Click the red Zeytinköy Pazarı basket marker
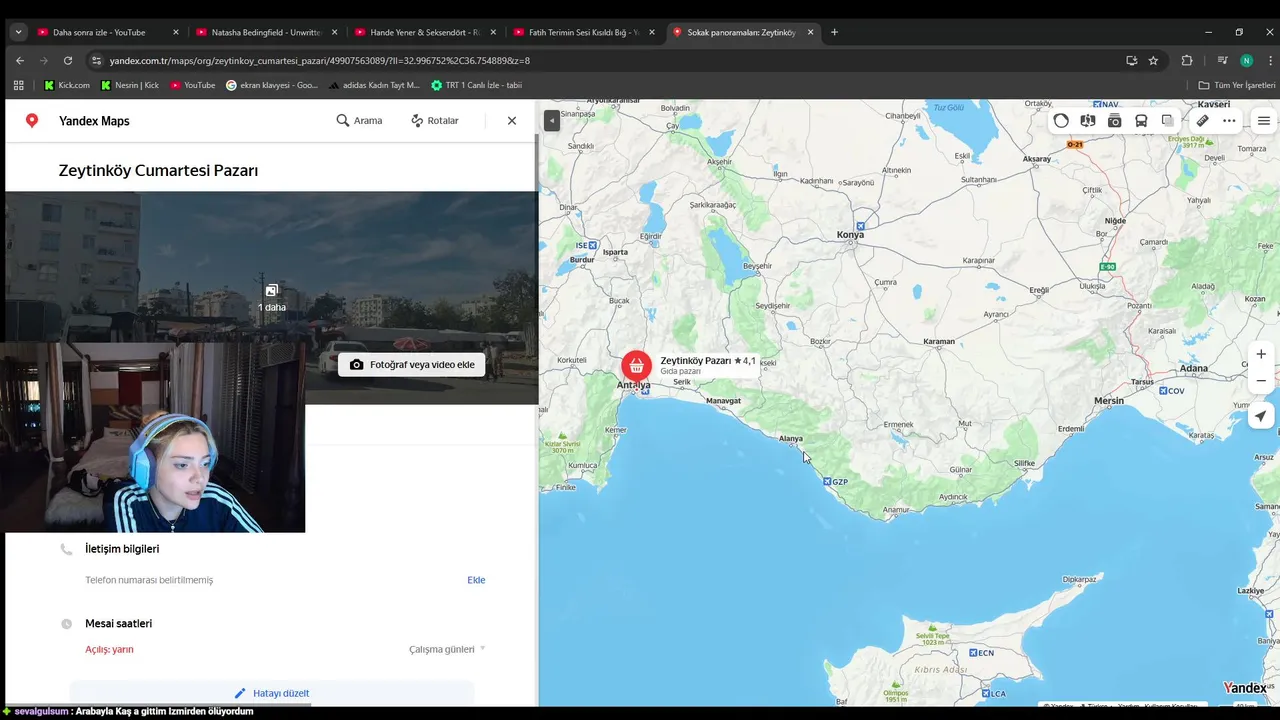The image size is (1280, 720). [636, 366]
